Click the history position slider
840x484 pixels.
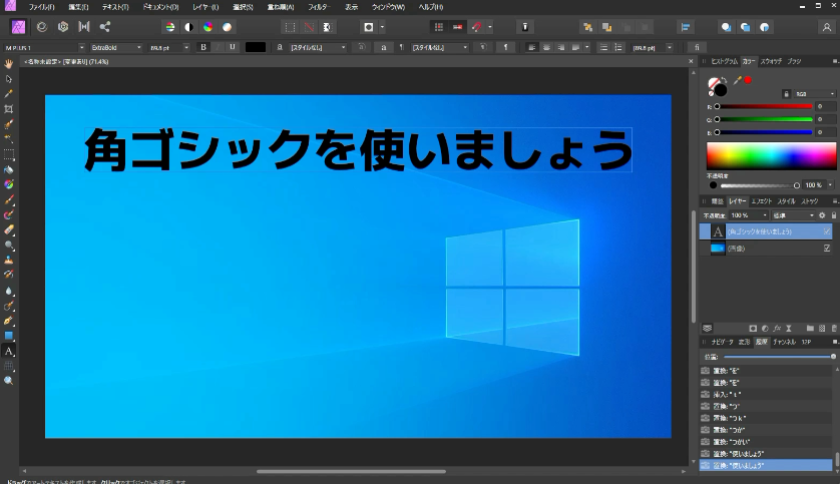pos(779,356)
